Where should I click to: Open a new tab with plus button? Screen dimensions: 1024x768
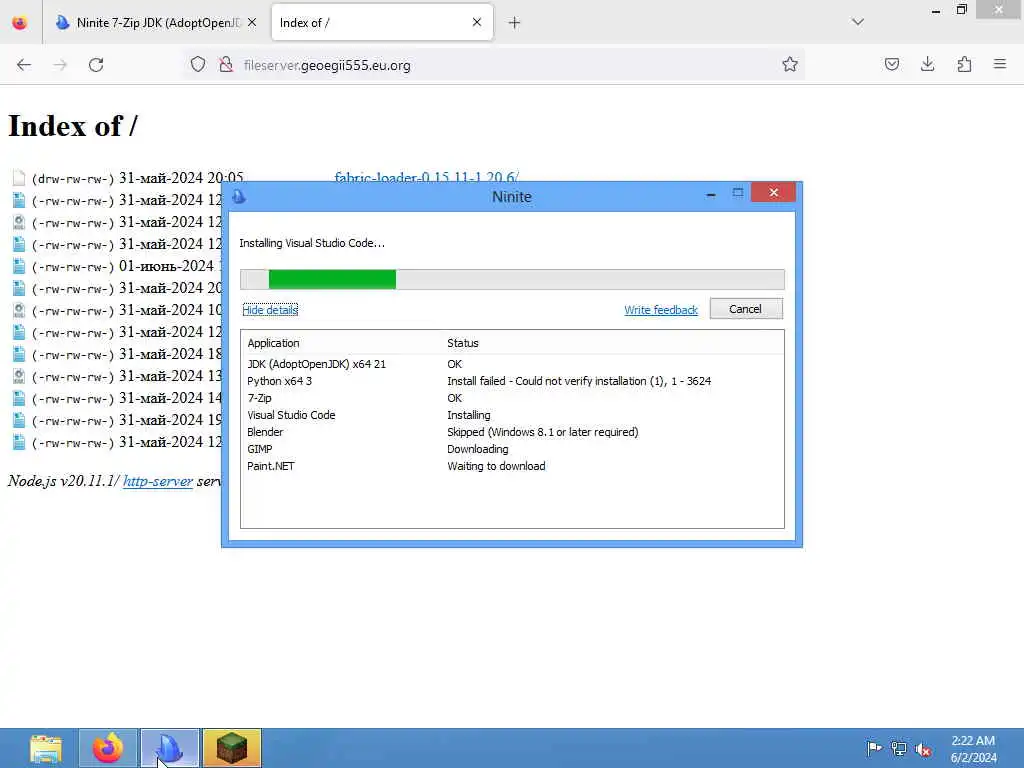(x=514, y=23)
